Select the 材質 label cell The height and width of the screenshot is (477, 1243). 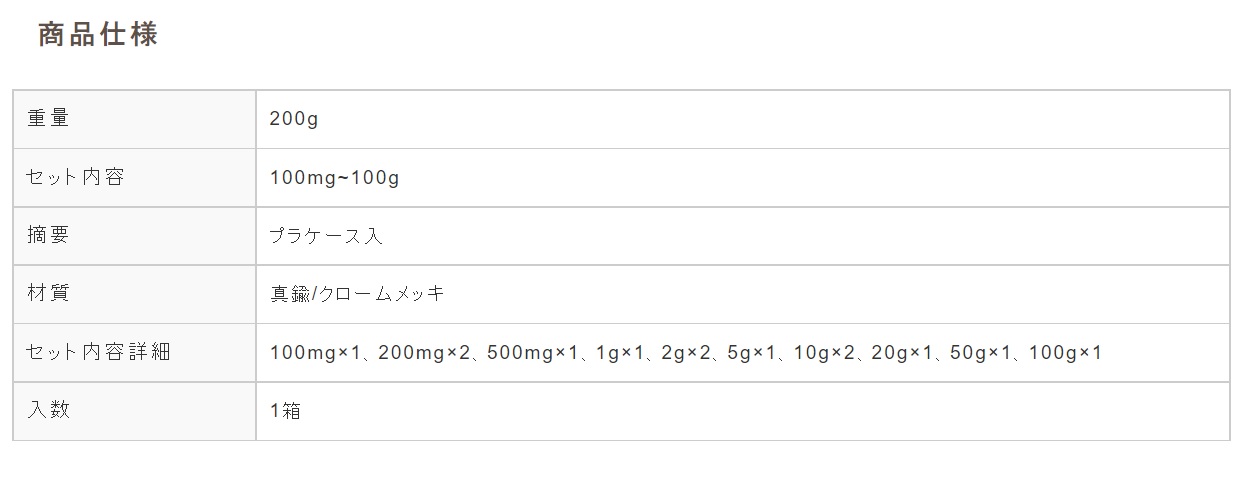(x=134, y=294)
